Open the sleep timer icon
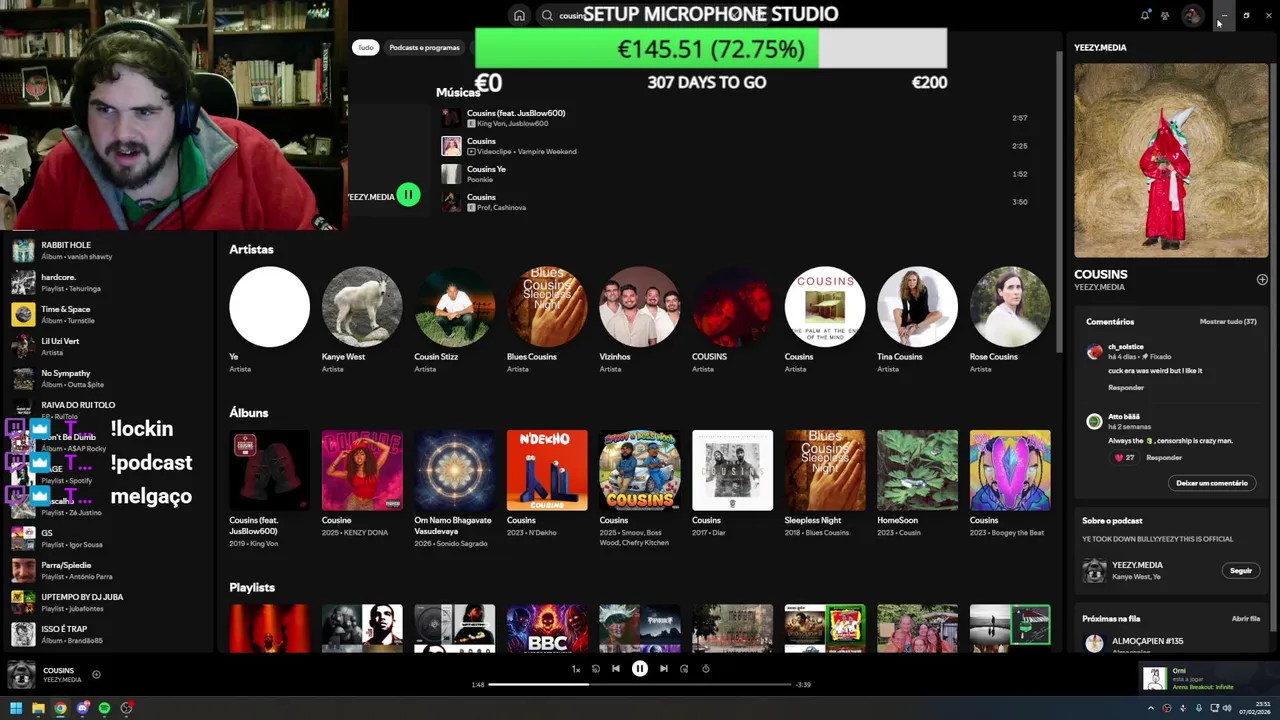 706,669
